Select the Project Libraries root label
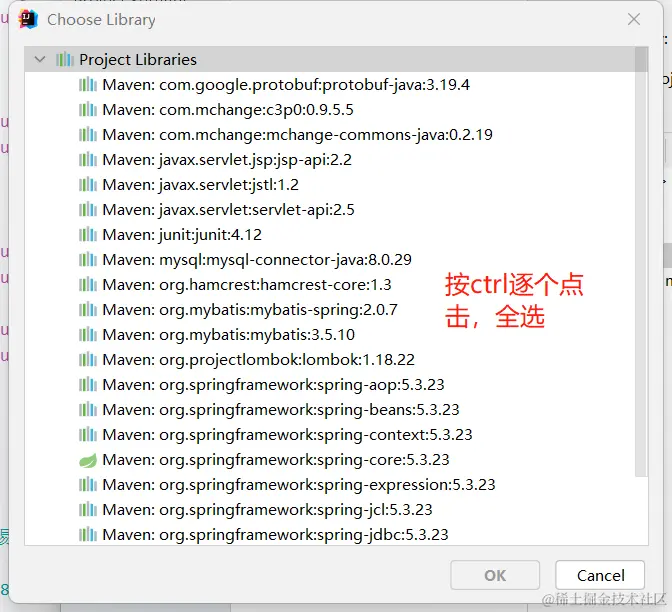The height and width of the screenshot is (612, 672). pyautogui.click(x=138, y=60)
